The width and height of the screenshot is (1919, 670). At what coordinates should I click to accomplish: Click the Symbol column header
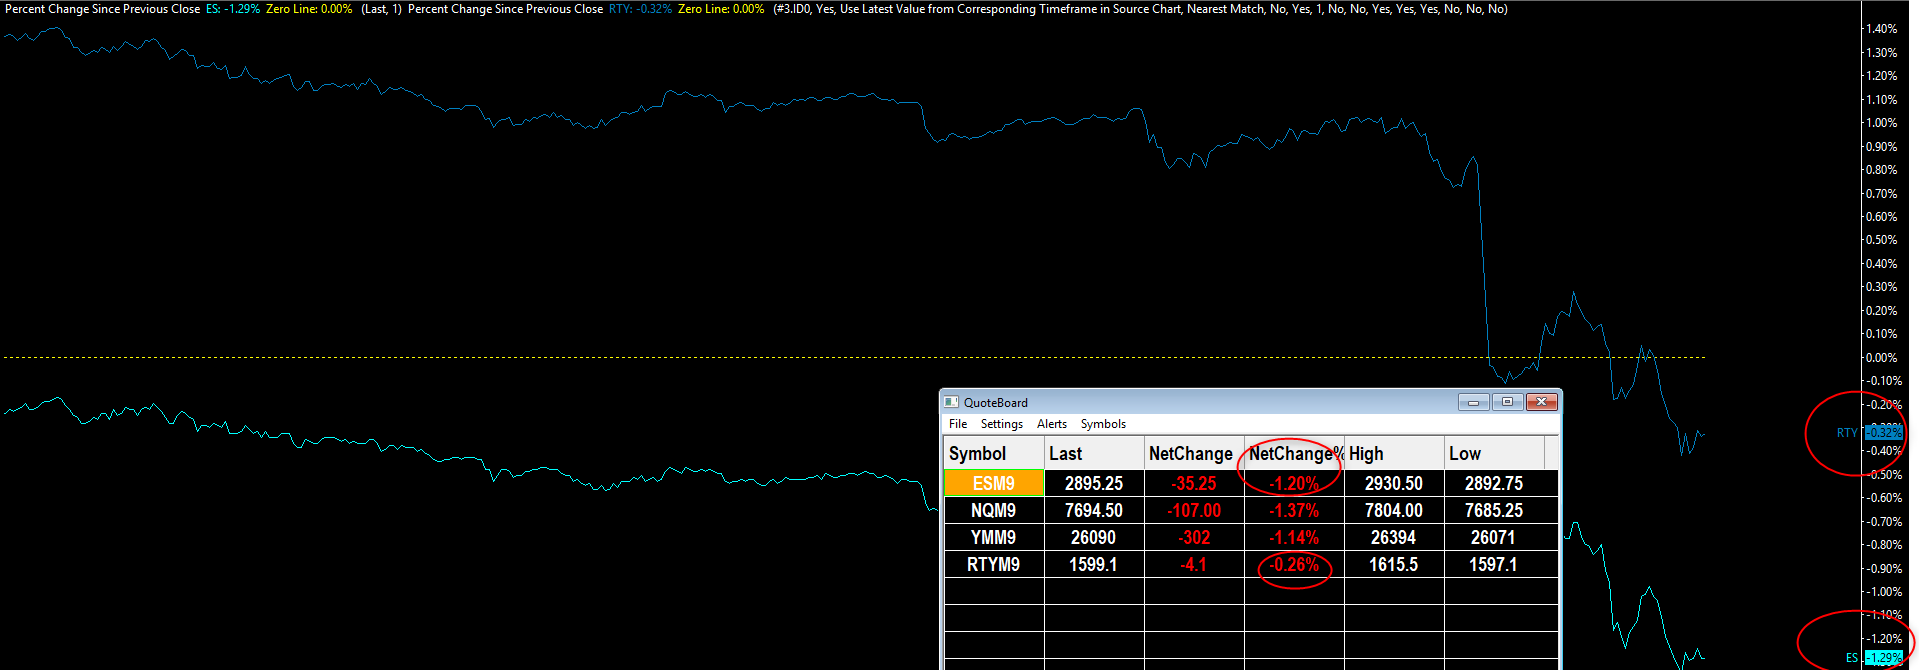(x=994, y=453)
